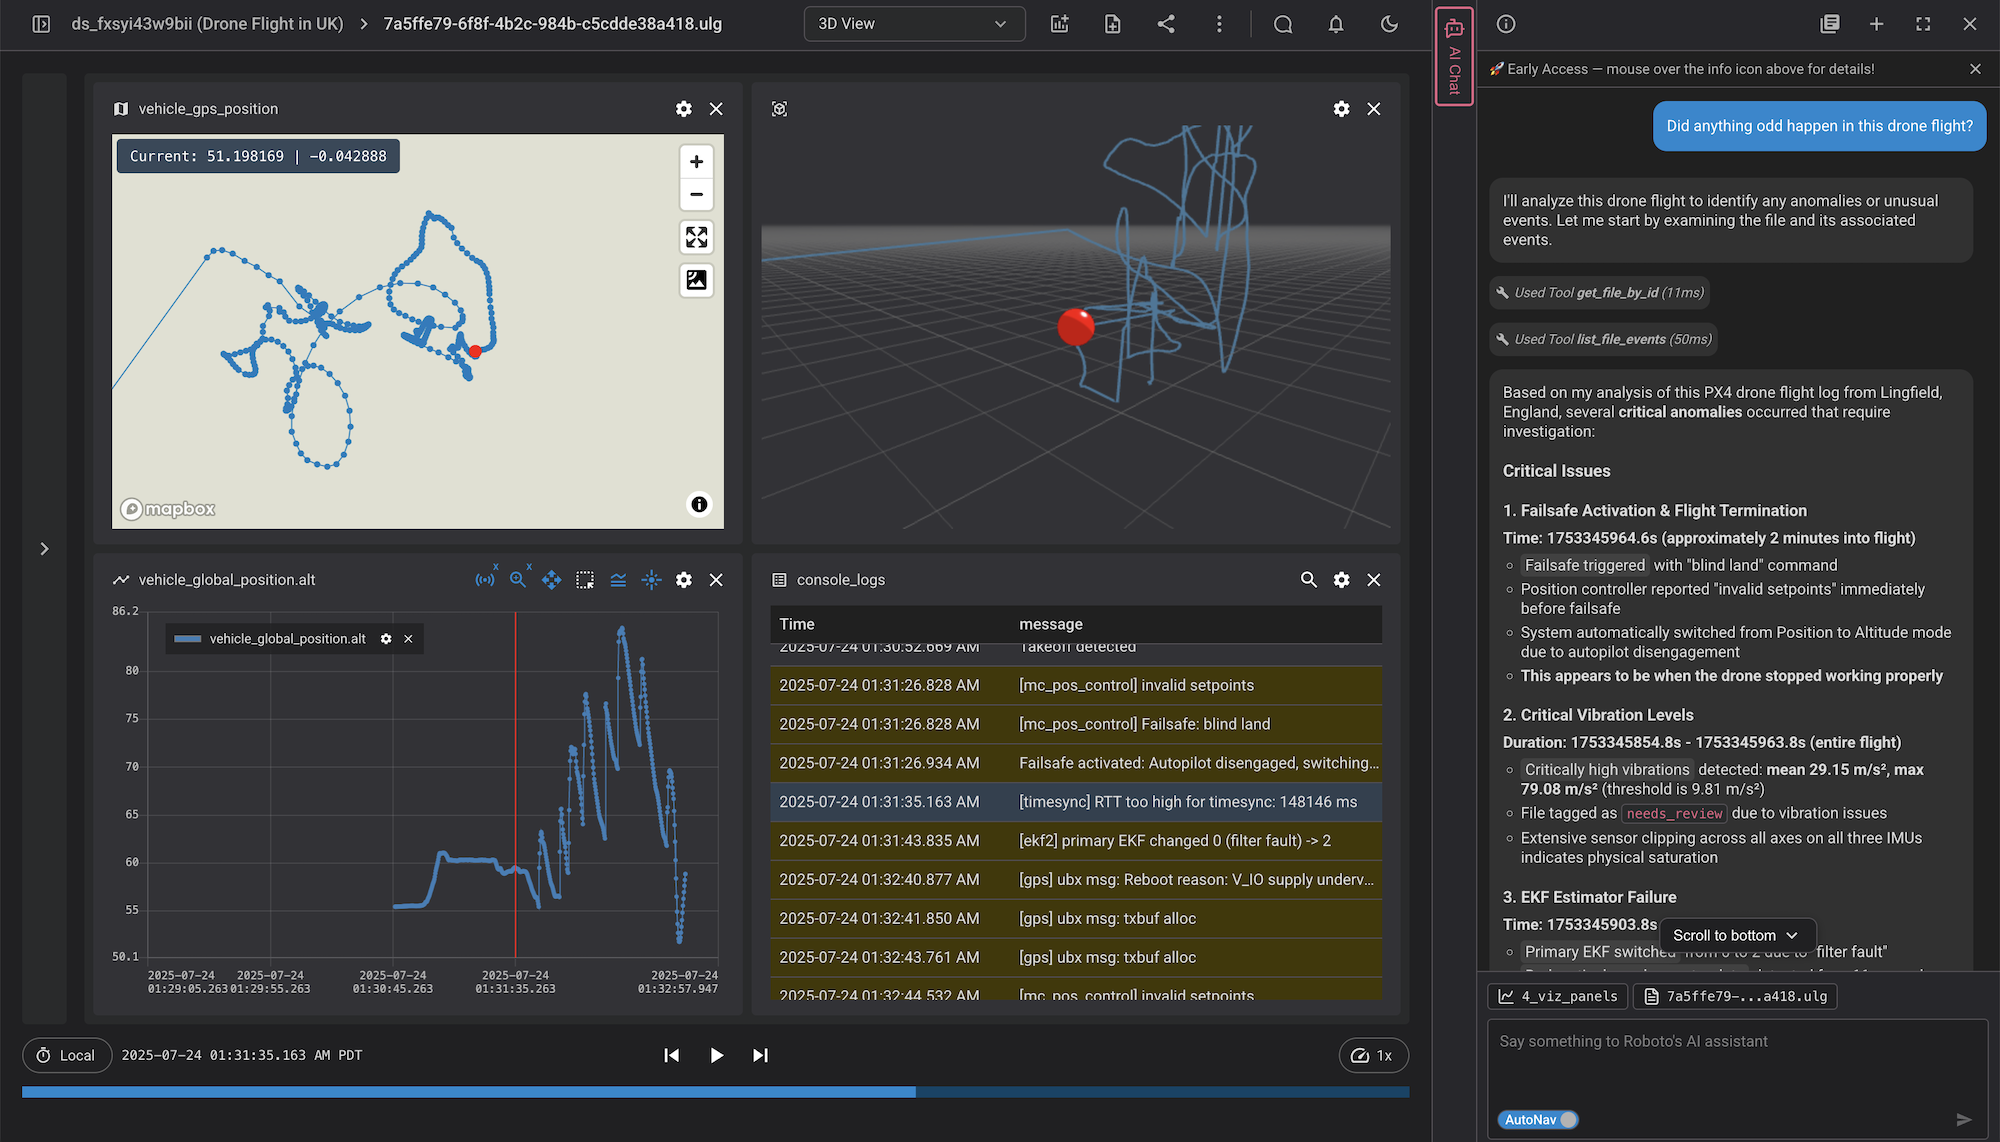Switch the map to satellite imagery layer

click(697, 280)
